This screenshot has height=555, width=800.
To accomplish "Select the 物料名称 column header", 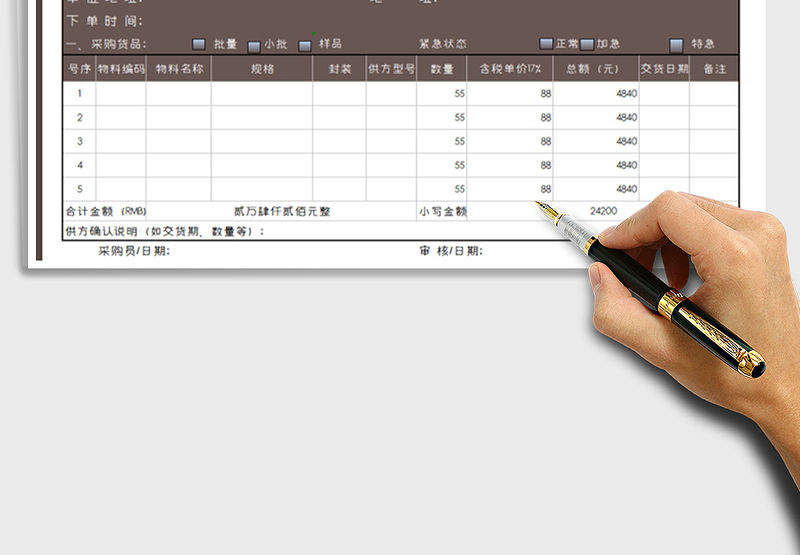I will (179, 69).
